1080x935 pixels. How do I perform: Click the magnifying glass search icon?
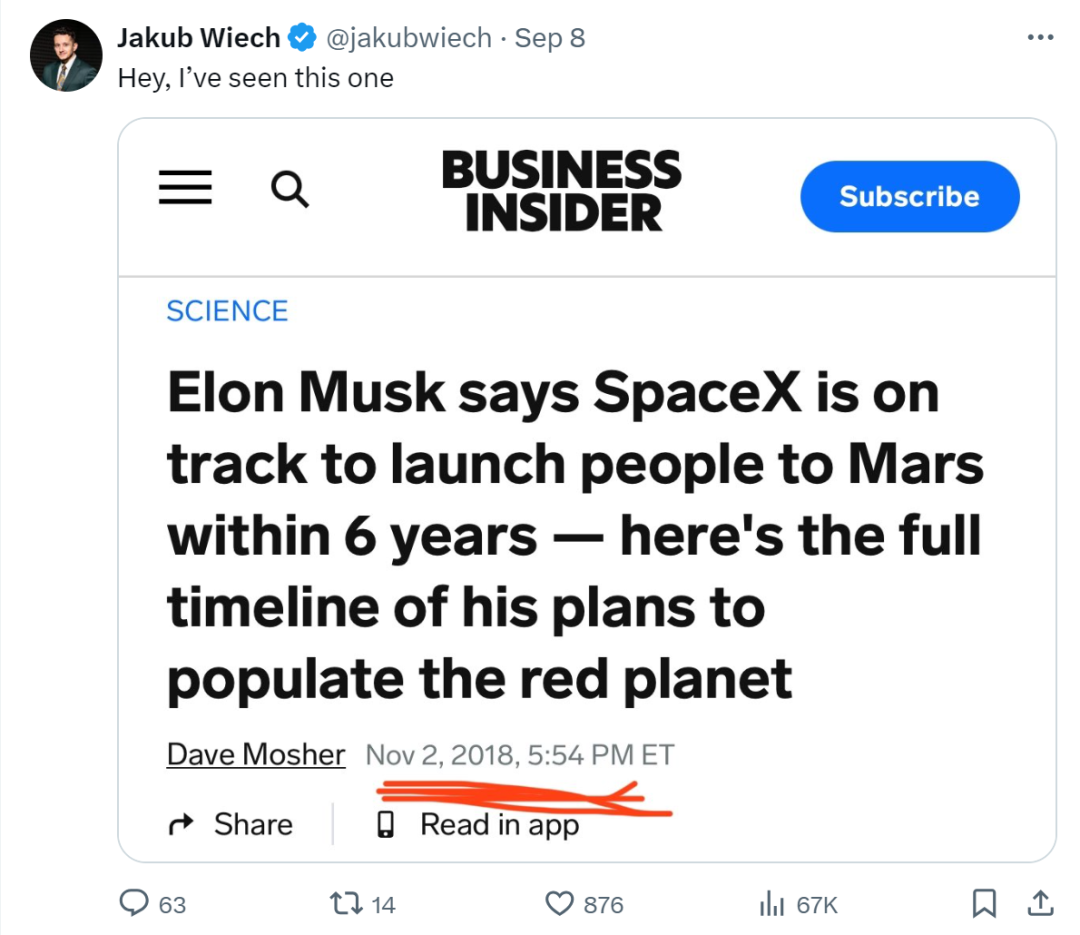[x=290, y=188]
